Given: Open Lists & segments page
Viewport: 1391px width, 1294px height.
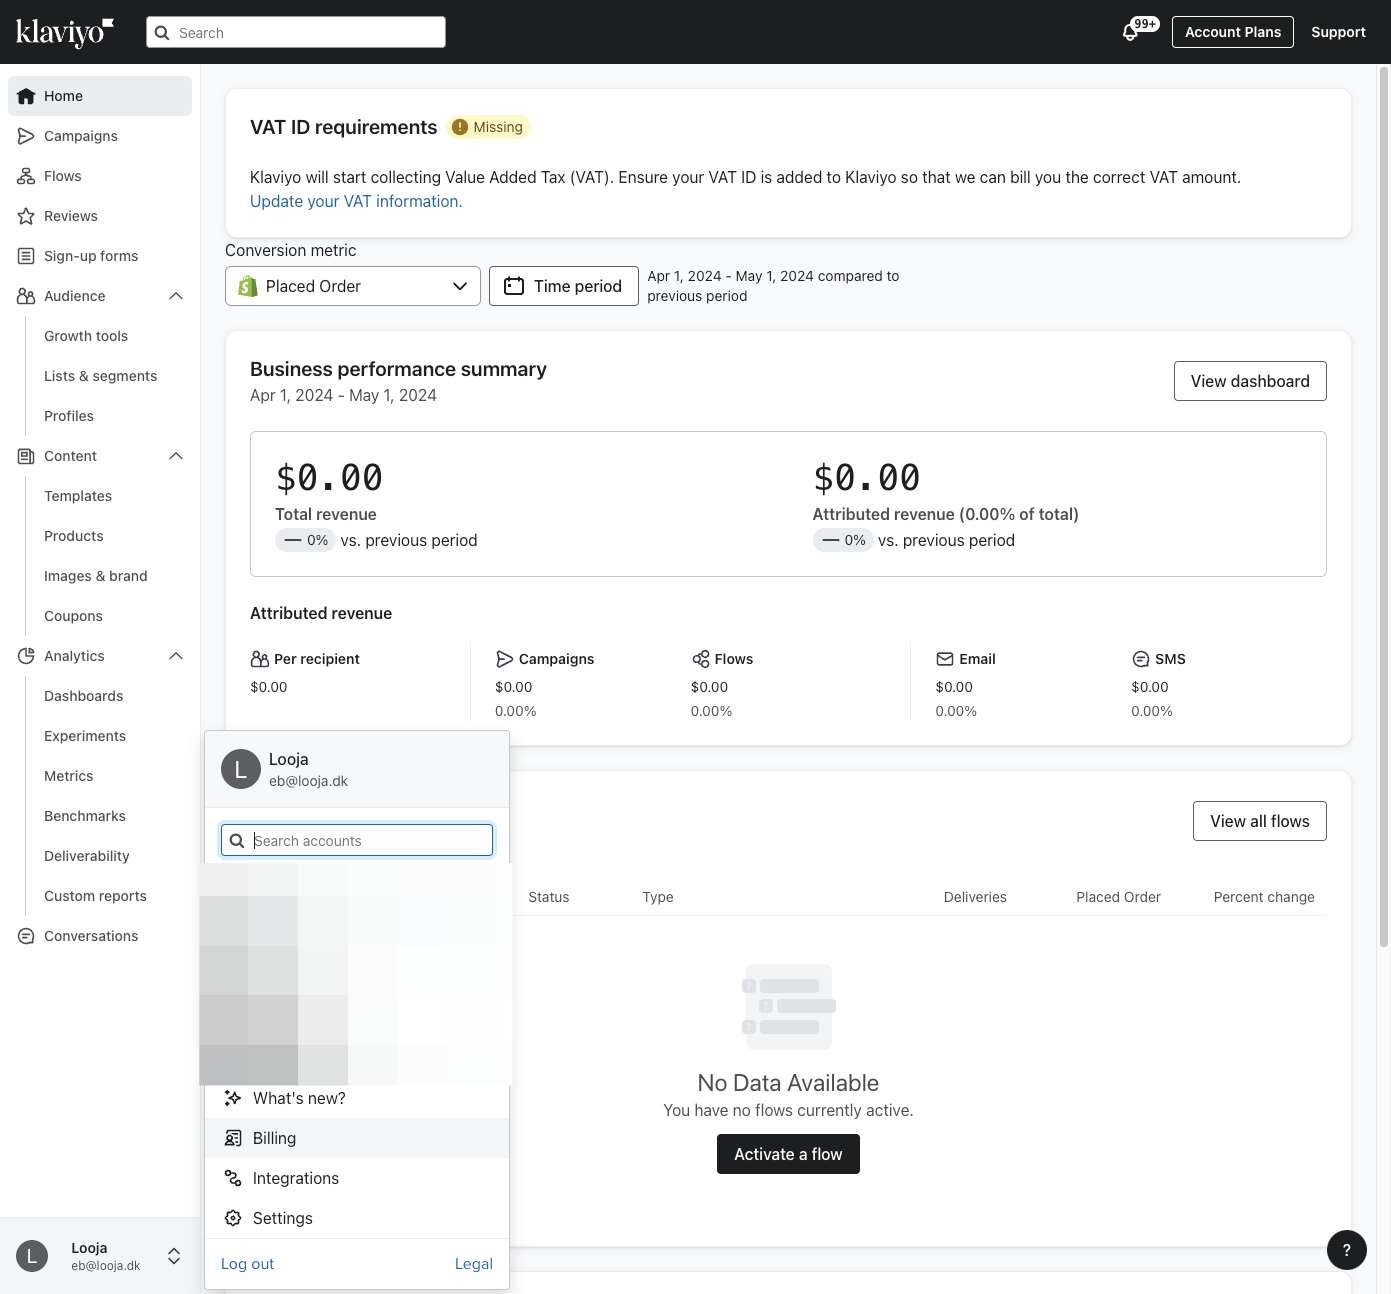Looking at the screenshot, I should [100, 376].
